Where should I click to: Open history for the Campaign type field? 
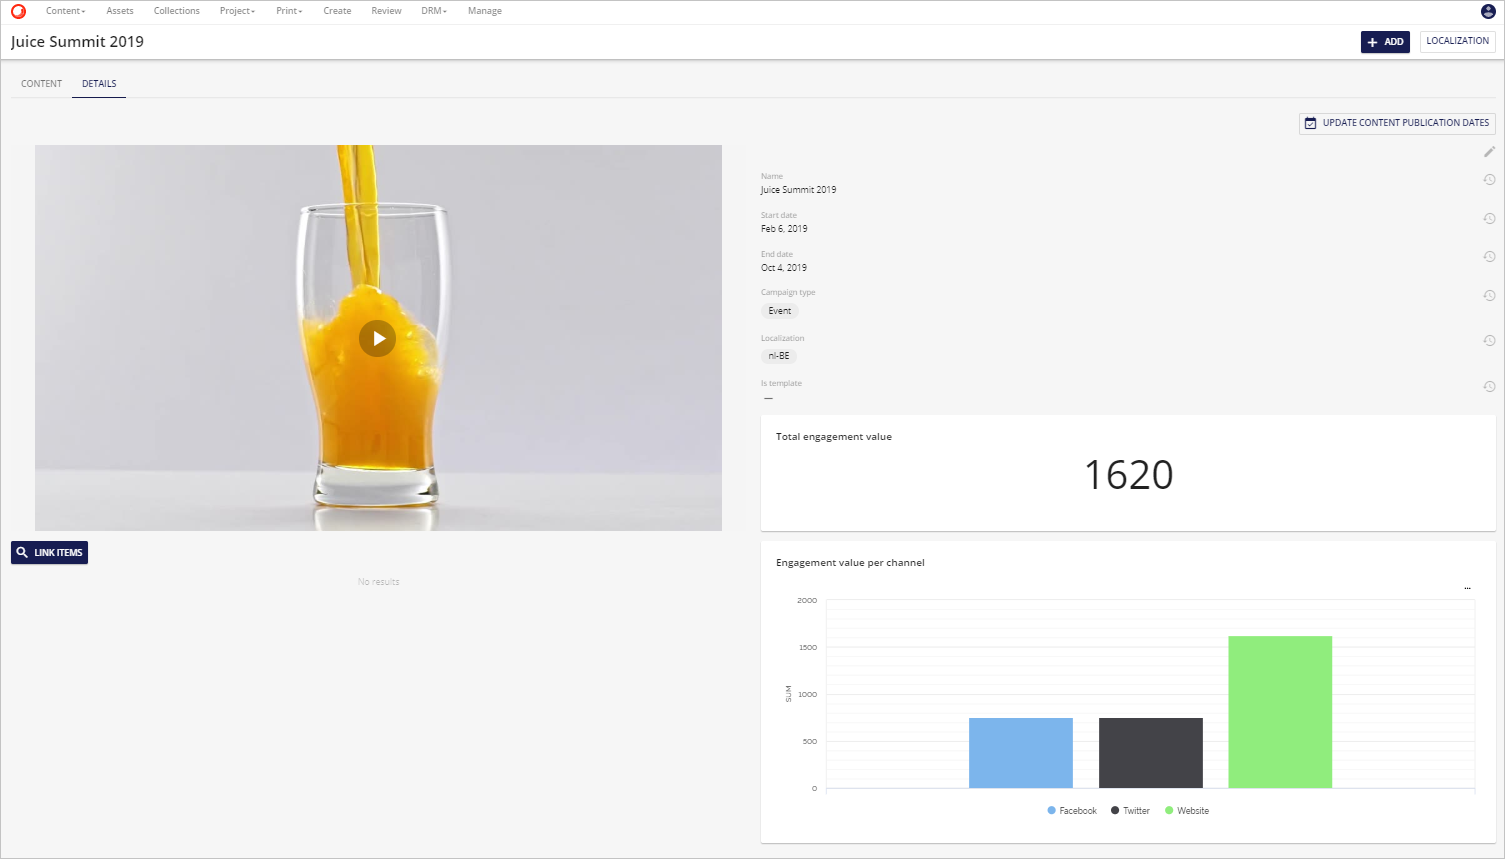point(1489,296)
